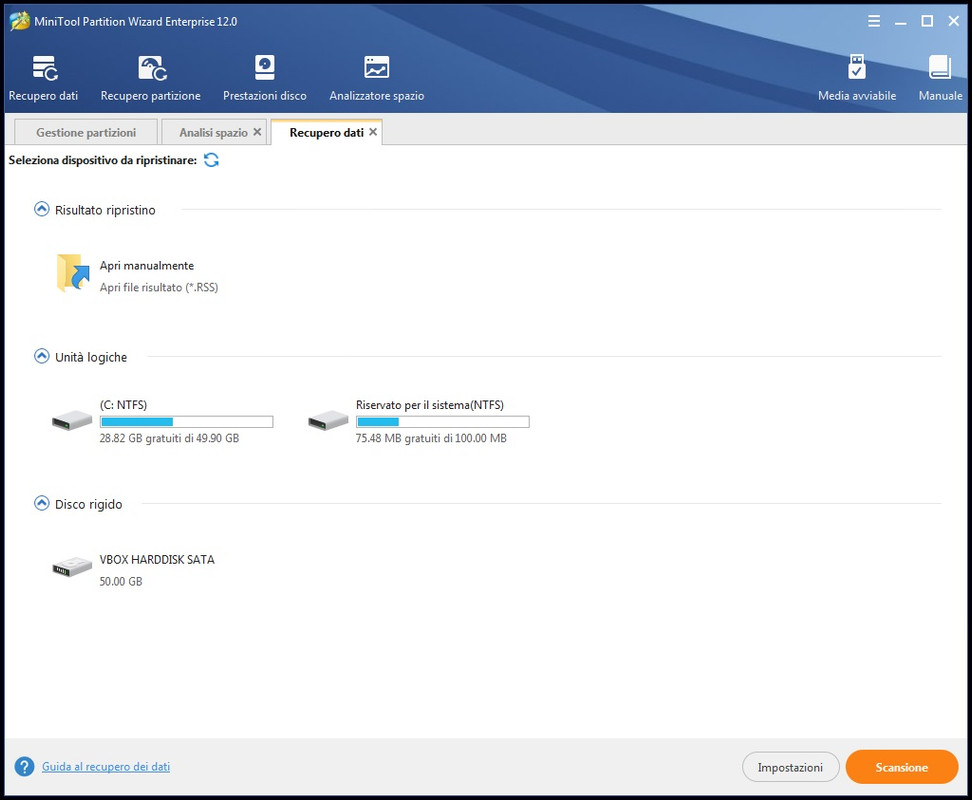Viewport: 972px width, 800px height.
Task: Click the 50.00 GB disk size text
Action: click(121, 581)
